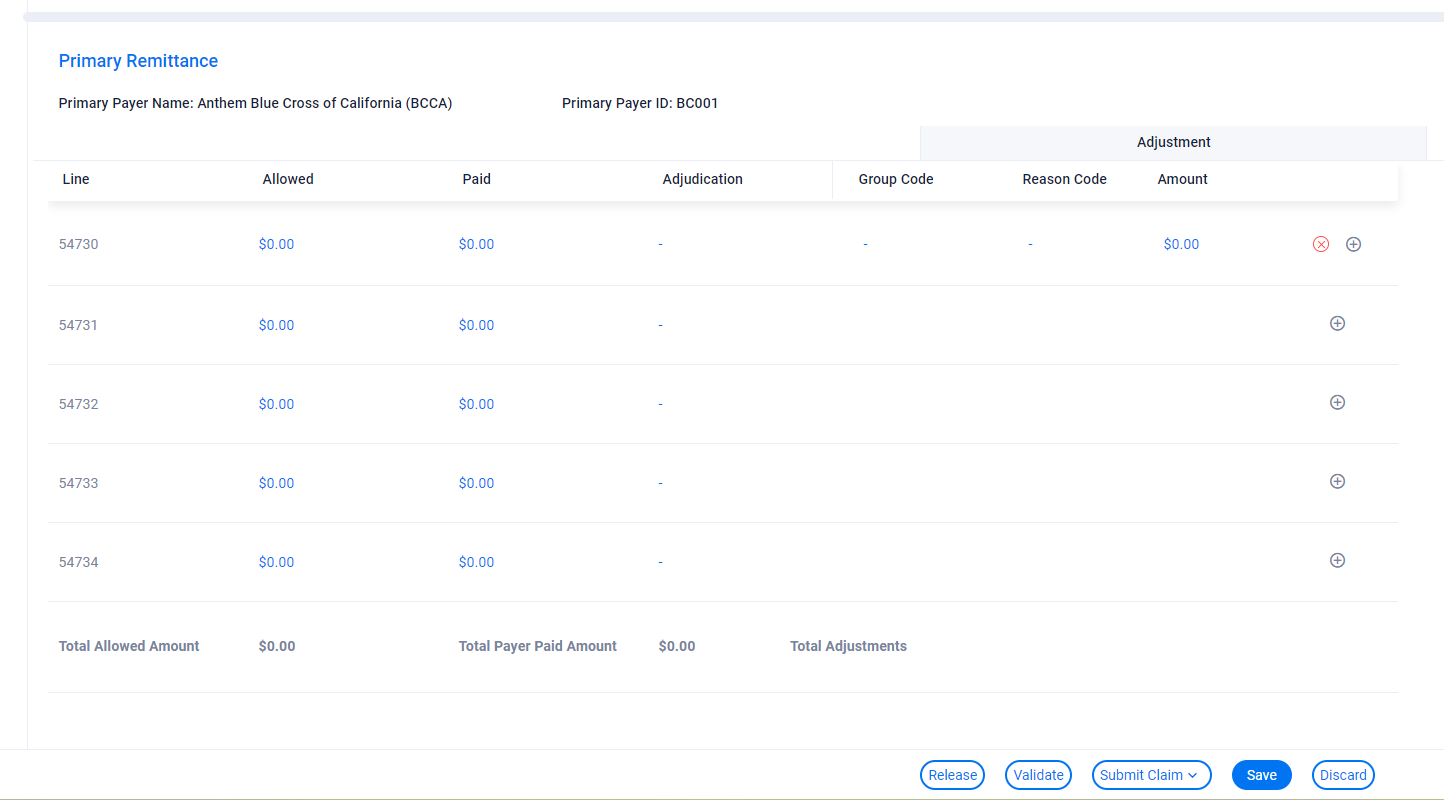The image size is (1444, 800).
Task: Click line number 54732
Action: pos(79,404)
